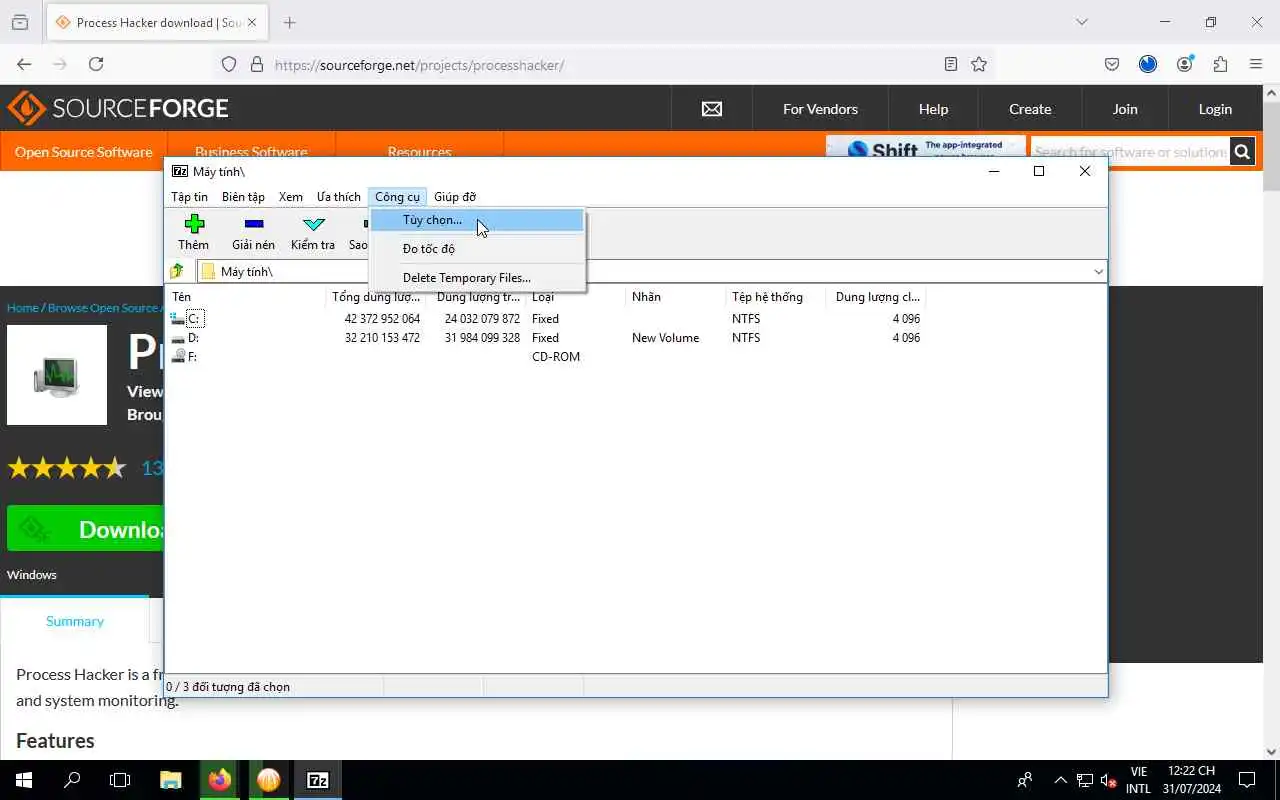
Task: Click the Home breadcrumb link
Action: pyautogui.click(x=23, y=308)
